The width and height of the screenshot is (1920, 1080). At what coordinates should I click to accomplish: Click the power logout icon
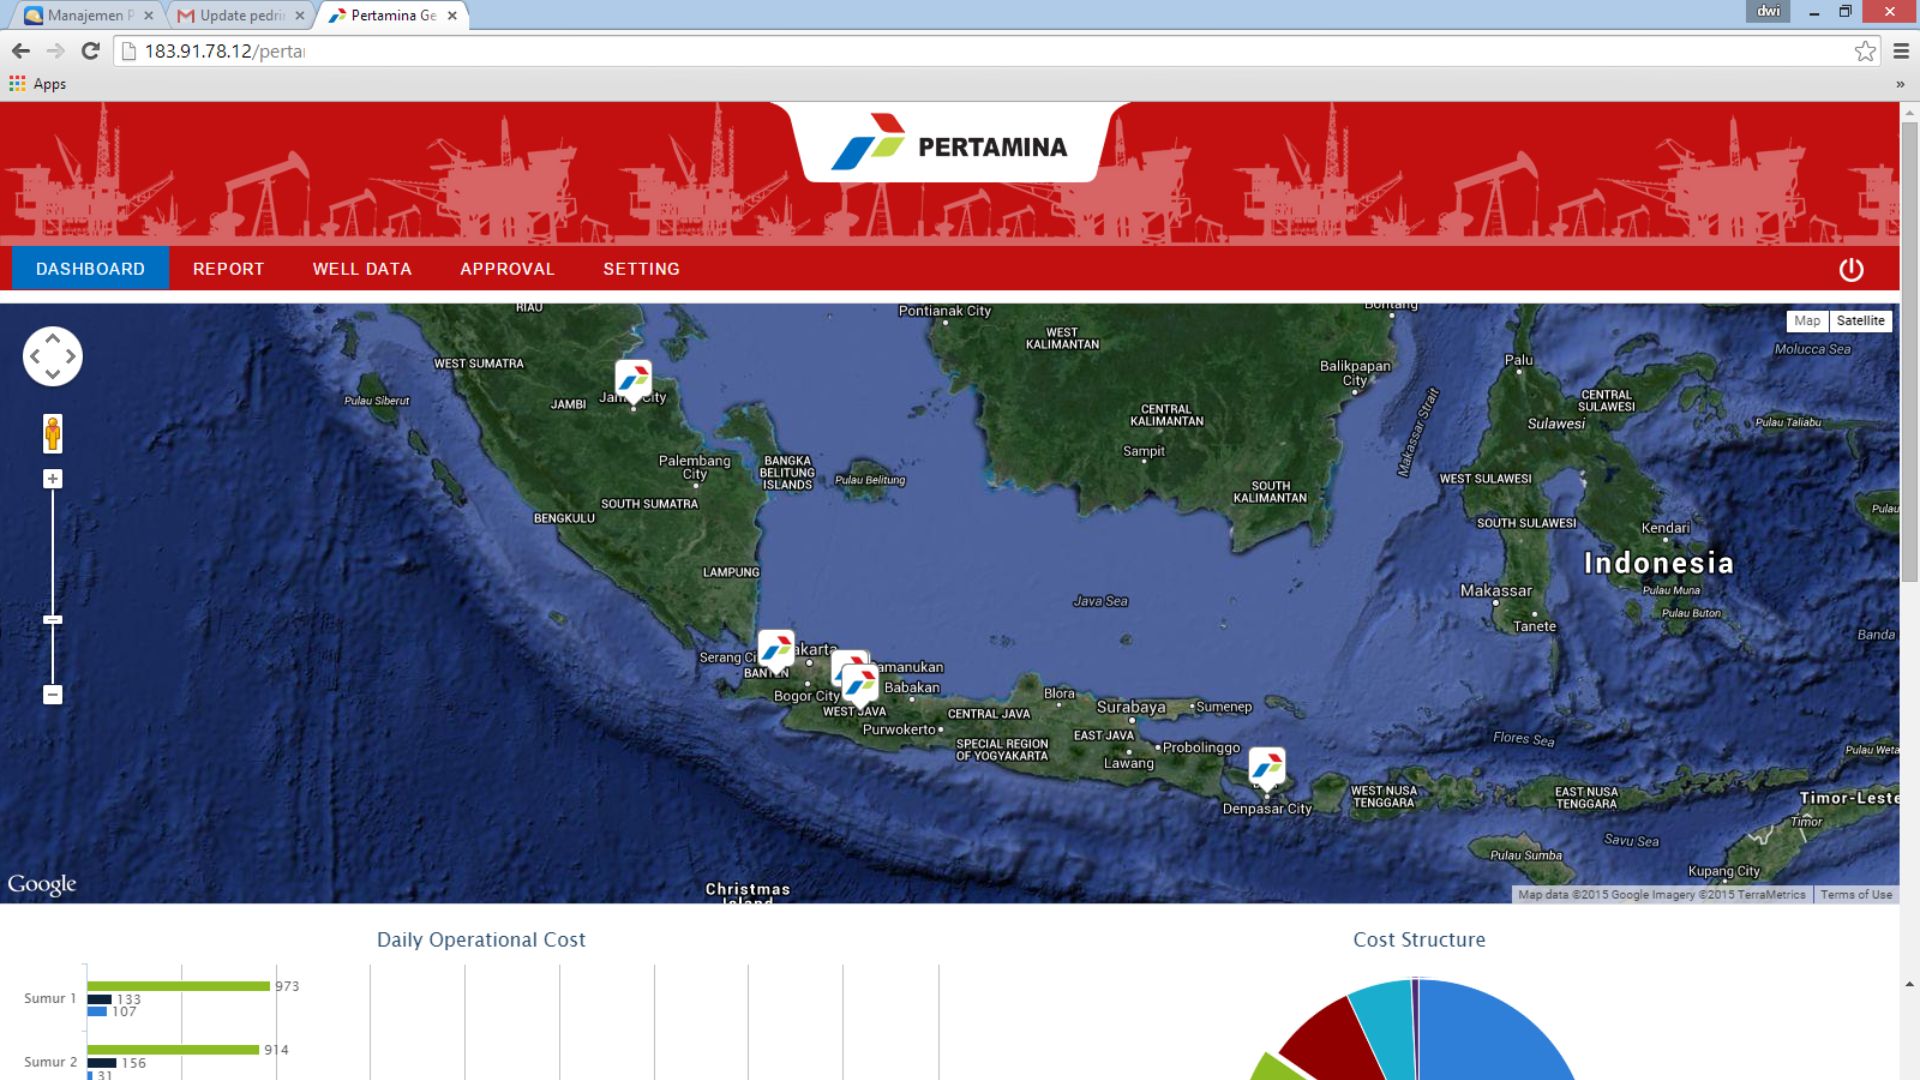1851,269
